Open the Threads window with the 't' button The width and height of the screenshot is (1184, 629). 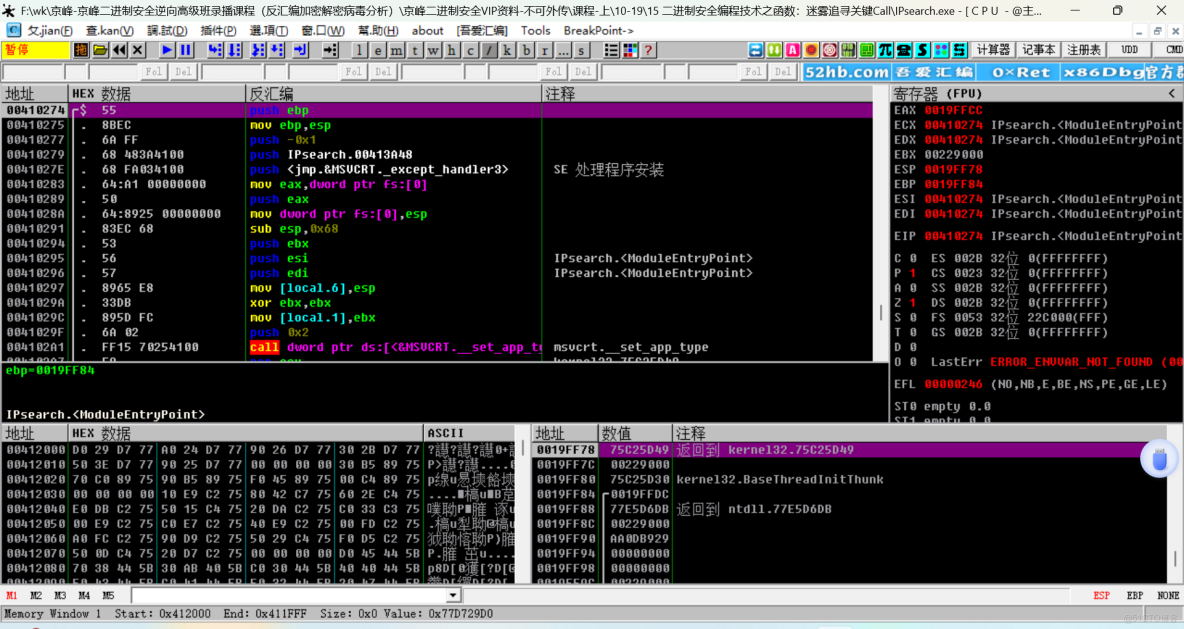[415, 51]
